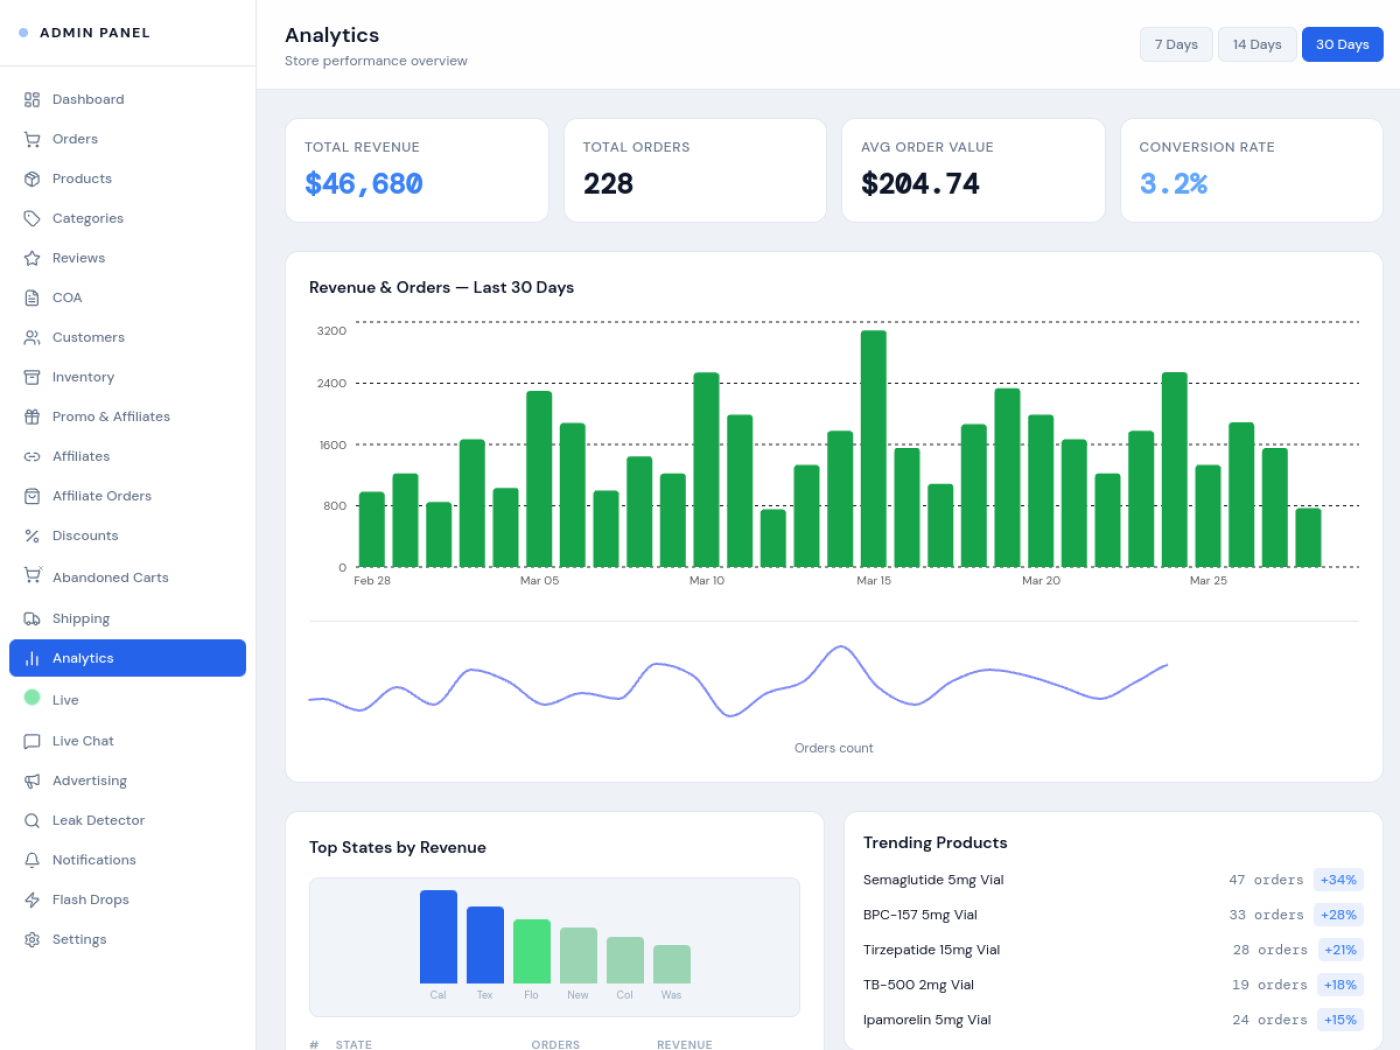Select the 14 Days filter
The height and width of the screenshot is (1050, 1400).
(1257, 44)
